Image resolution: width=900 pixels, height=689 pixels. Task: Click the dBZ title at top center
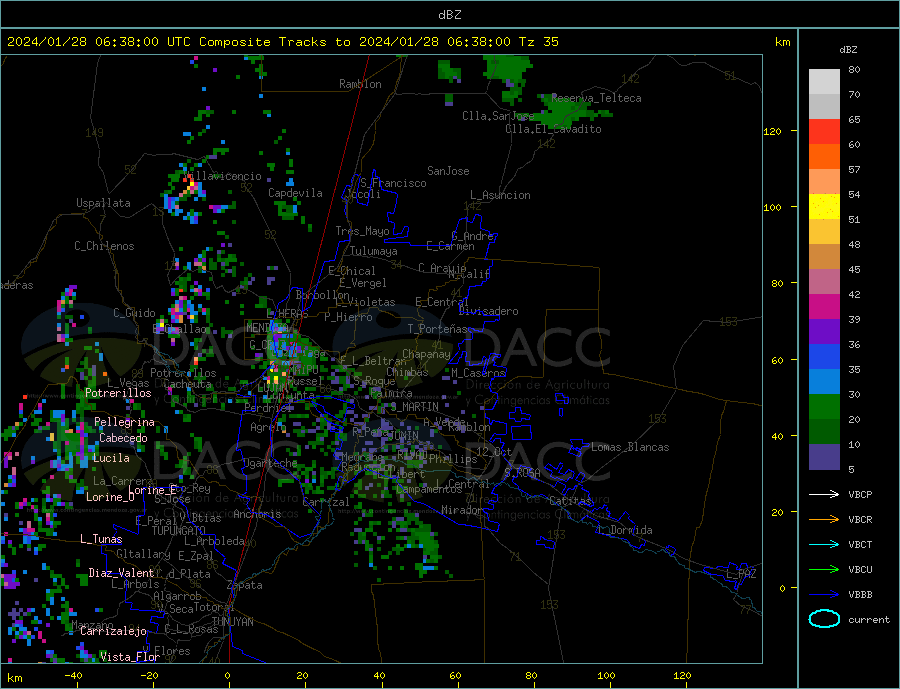pyautogui.click(x=449, y=15)
